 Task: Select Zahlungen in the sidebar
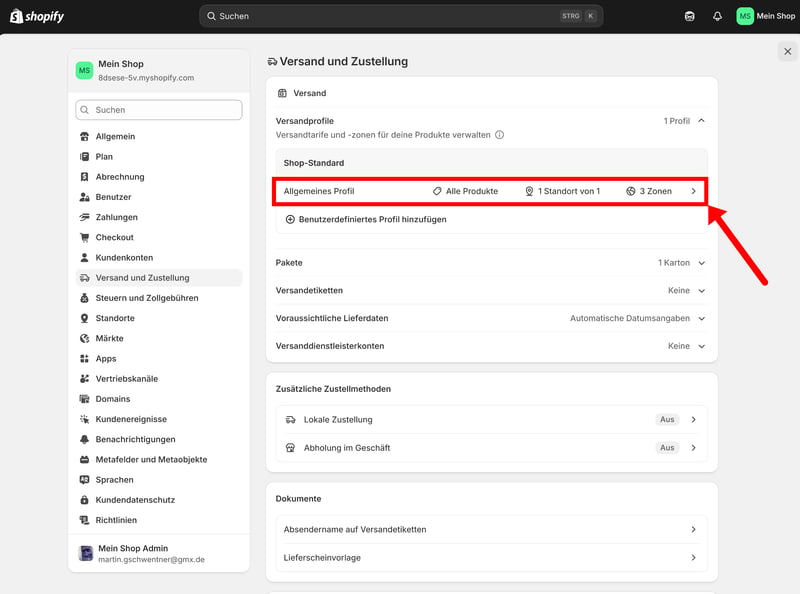[x=116, y=217]
